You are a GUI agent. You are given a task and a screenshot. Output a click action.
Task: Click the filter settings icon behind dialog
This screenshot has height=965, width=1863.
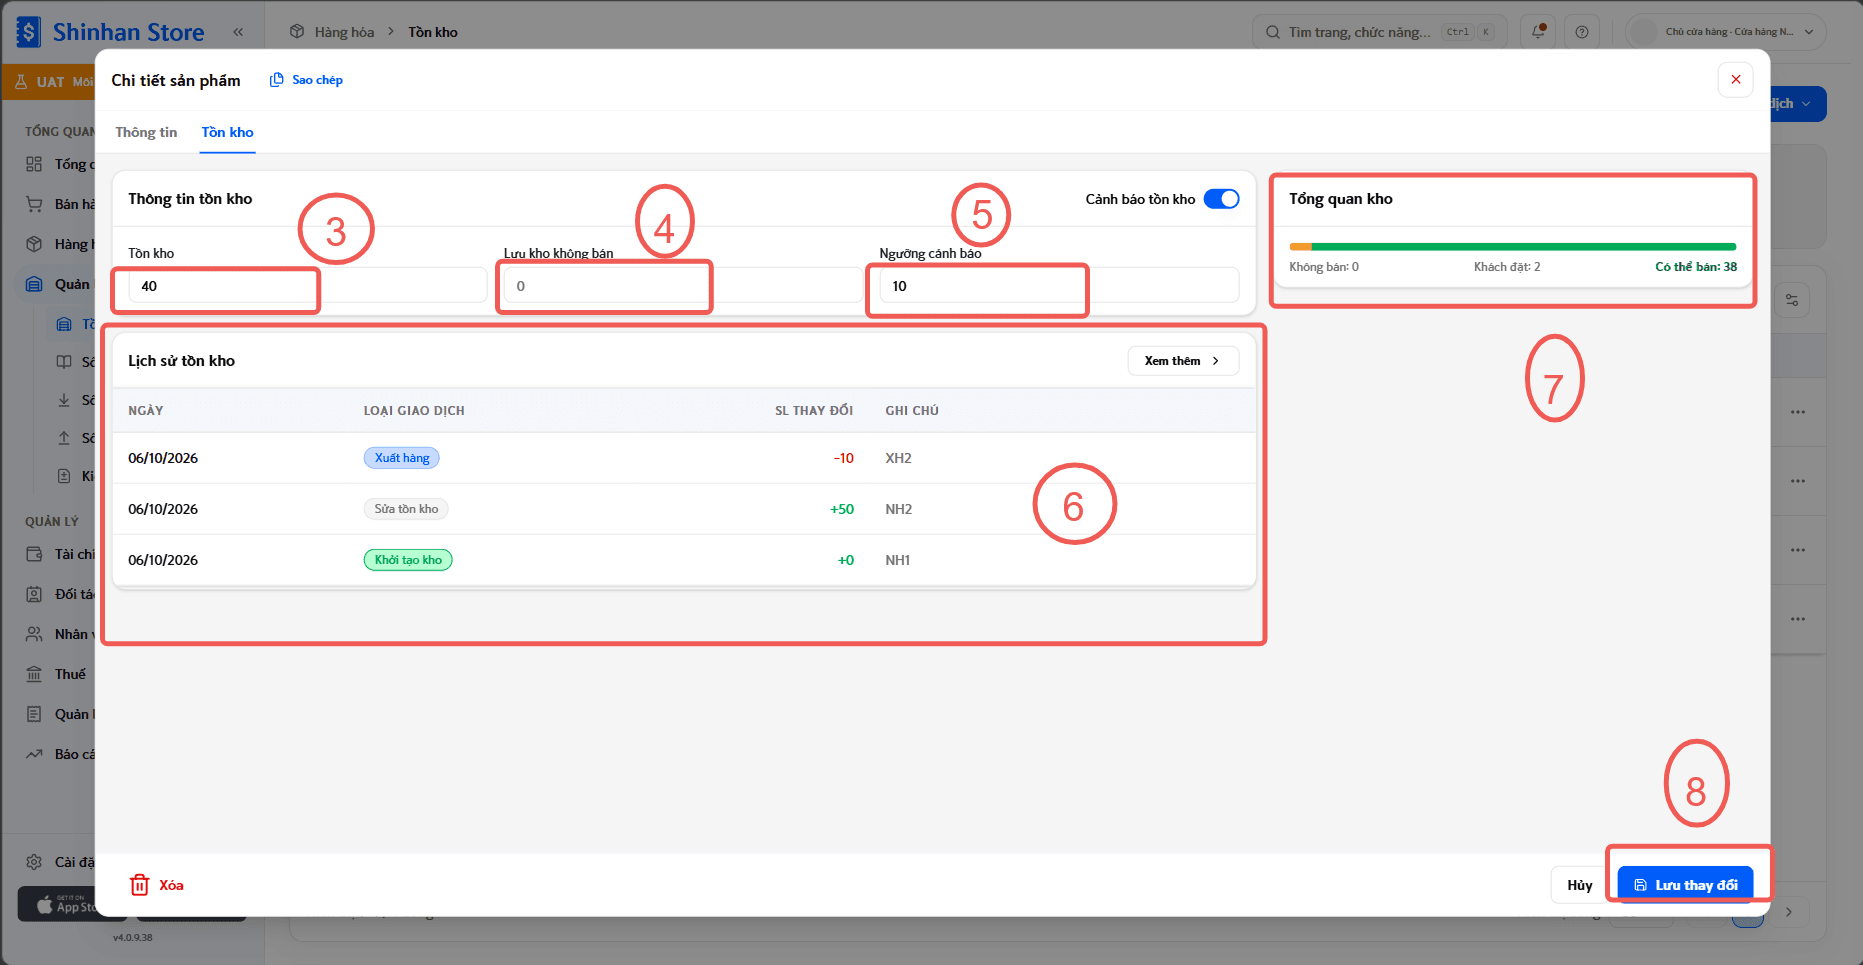pyautogui.click(x=1792, y=300)
